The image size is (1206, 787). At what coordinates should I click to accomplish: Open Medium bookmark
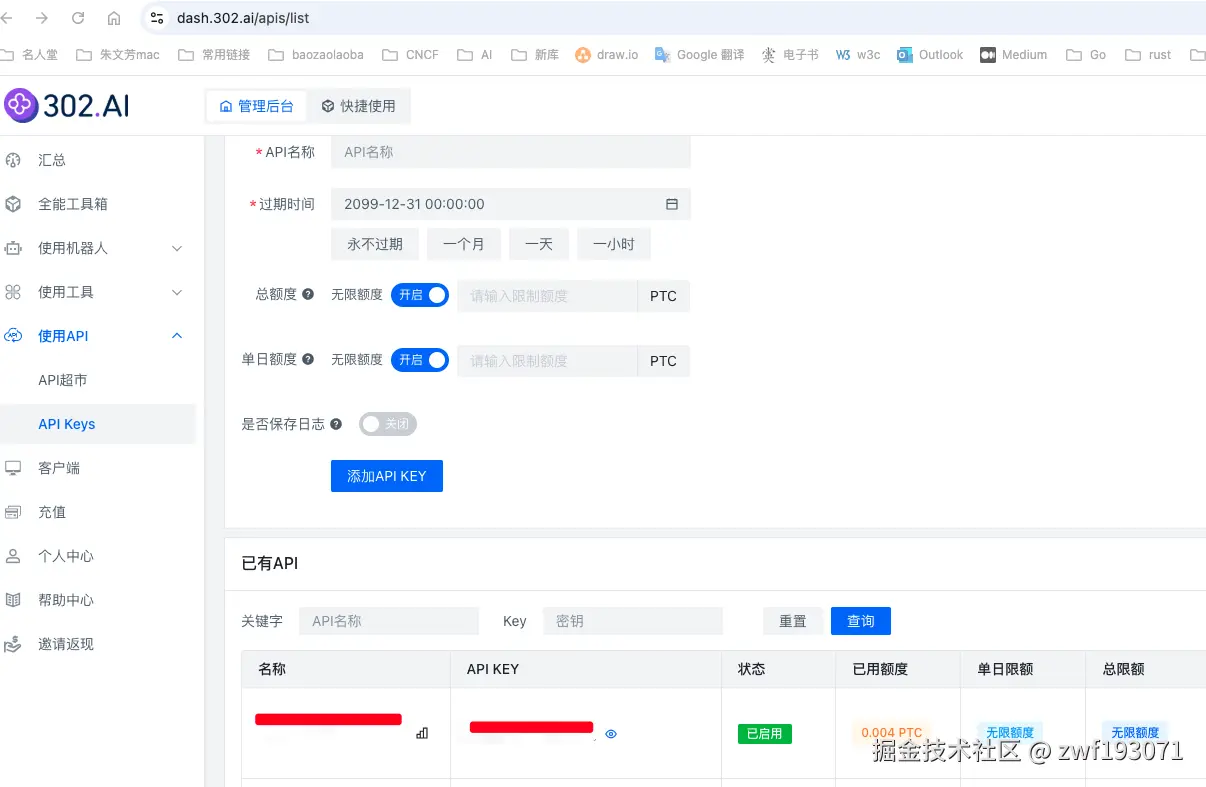(x=1014, y=55)
